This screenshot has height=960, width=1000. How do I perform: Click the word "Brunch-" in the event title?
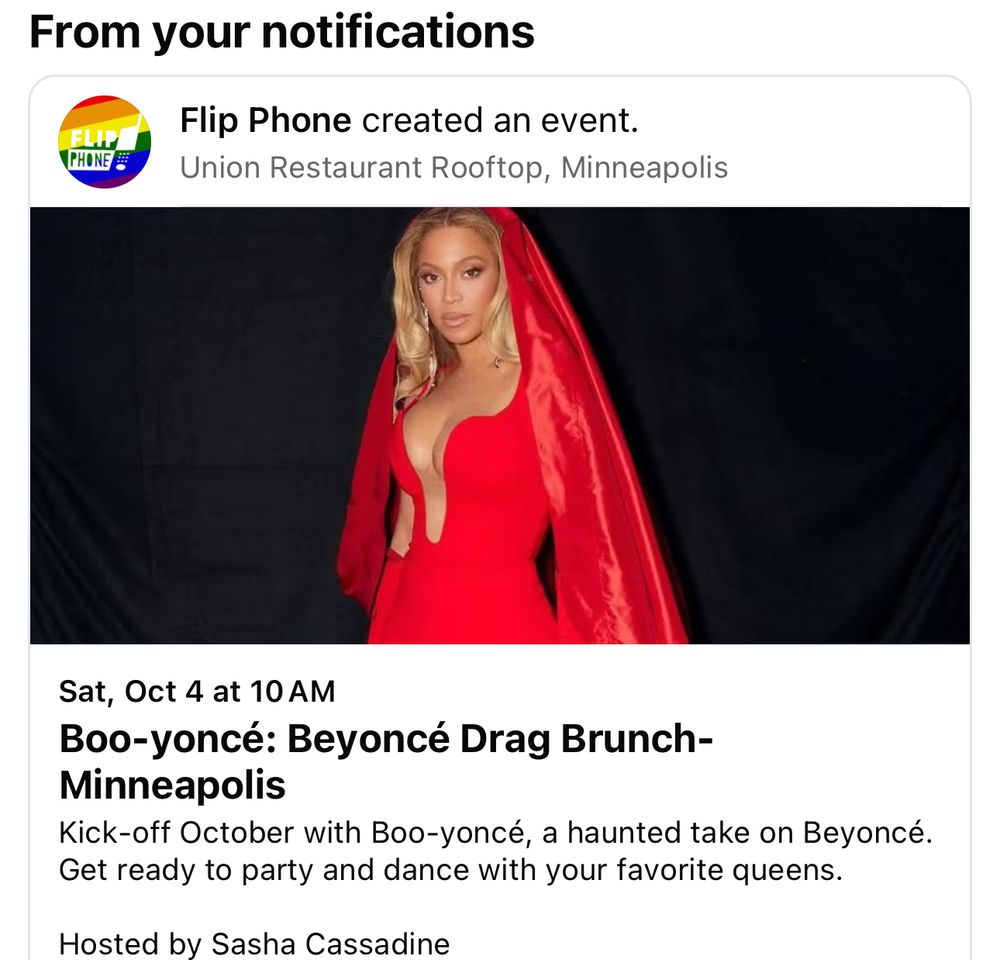[636, 739]
